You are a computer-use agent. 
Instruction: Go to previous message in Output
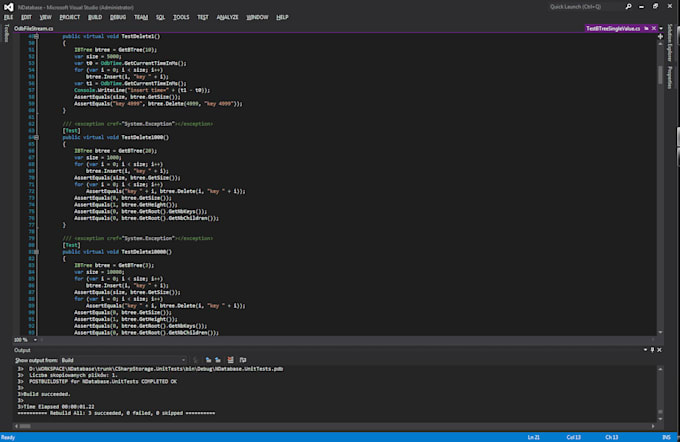[209, 360]
